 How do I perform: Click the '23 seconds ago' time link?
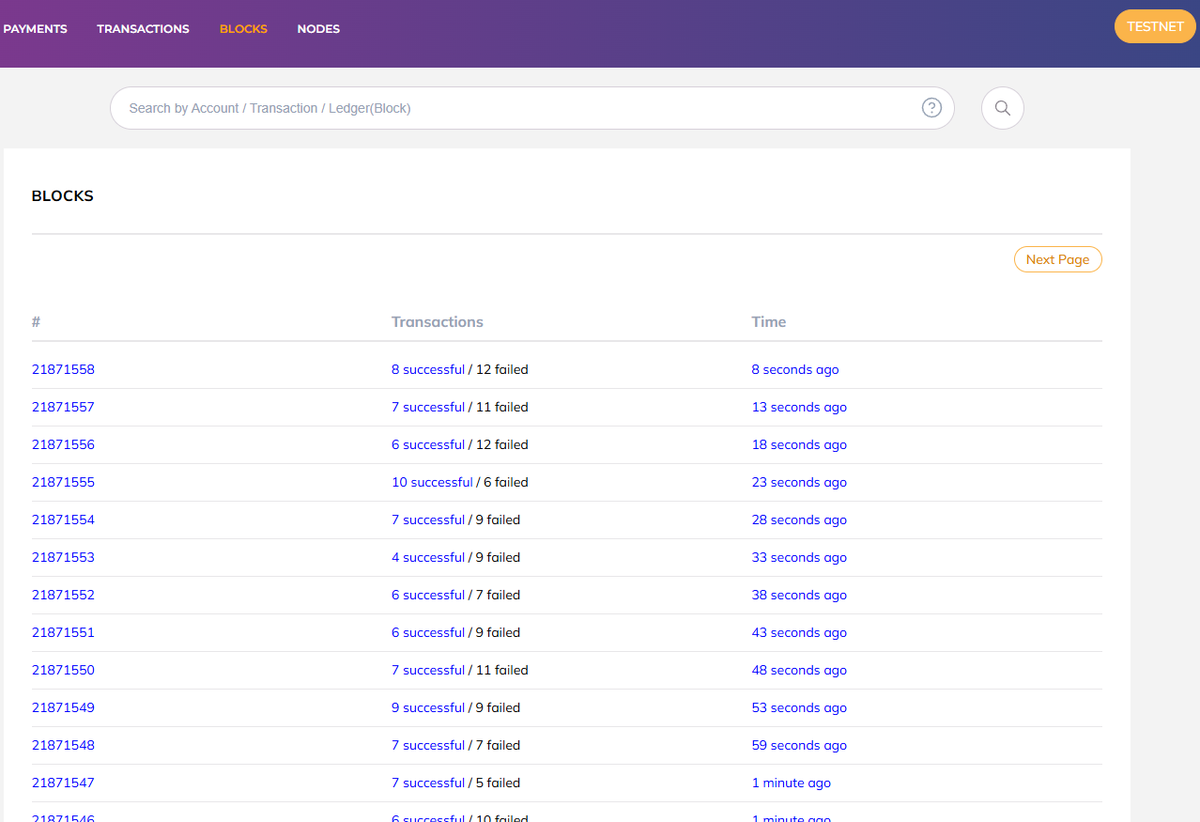pos(799,482)
